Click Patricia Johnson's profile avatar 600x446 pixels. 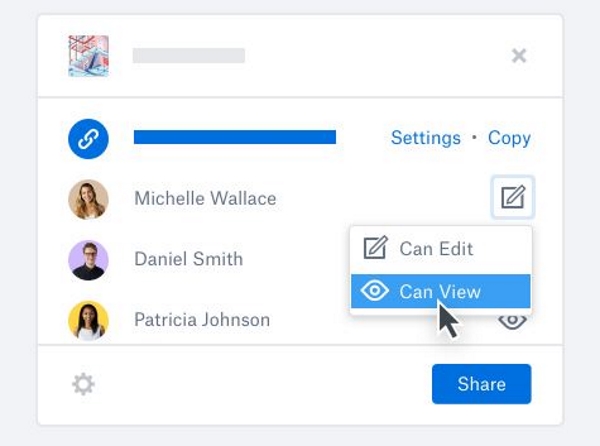point(88,320)
